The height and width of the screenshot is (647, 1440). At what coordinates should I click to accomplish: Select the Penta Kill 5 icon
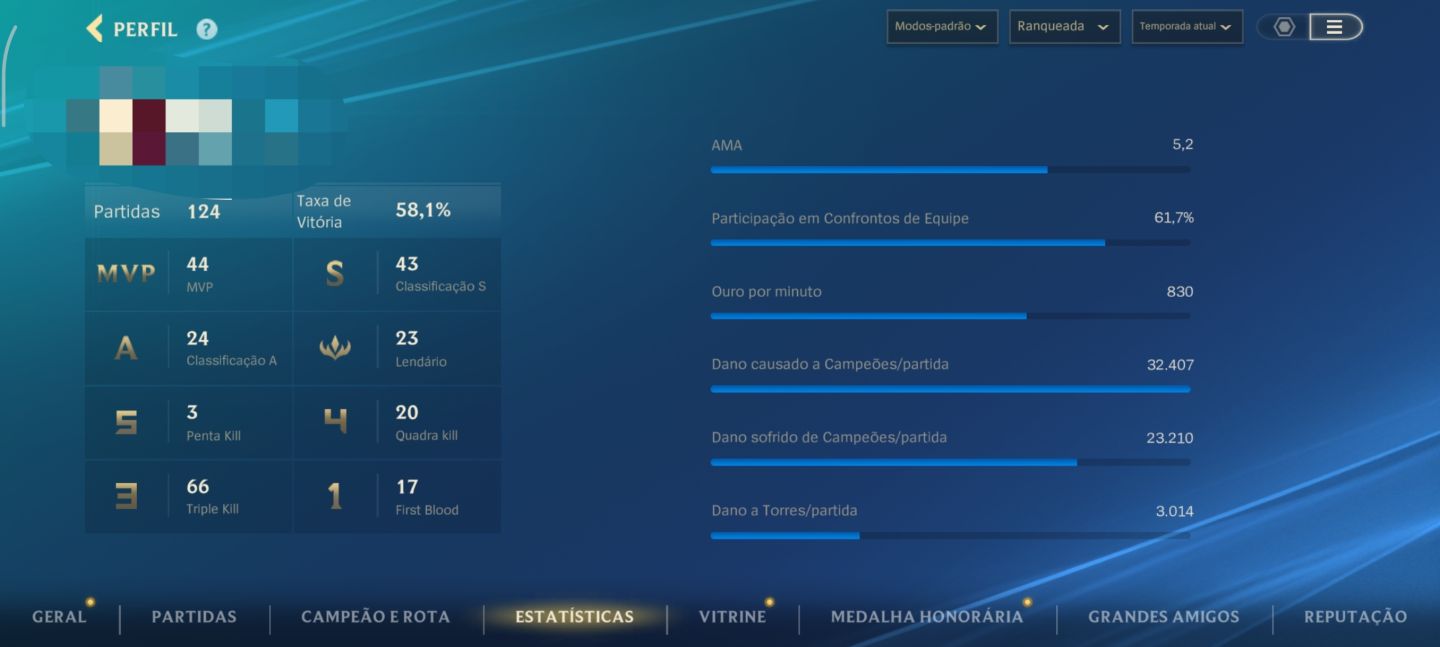tap(126, 422)
